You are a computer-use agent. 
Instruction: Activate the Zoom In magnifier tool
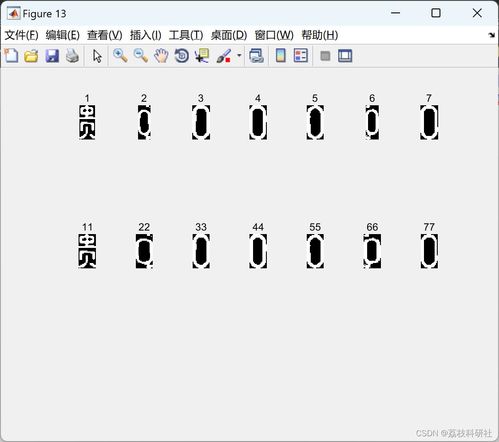(x=120, y=56)
